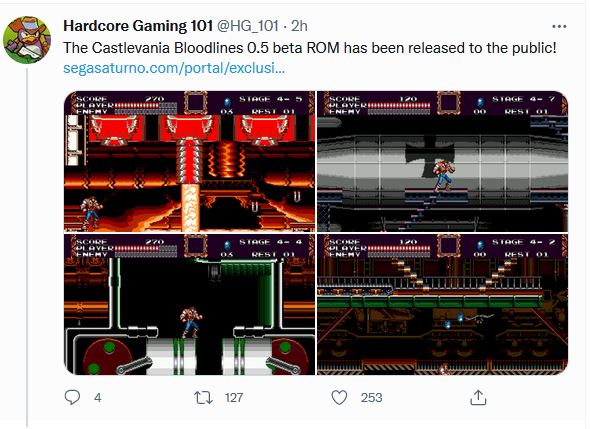590x429 pixels.
Task: Open the Stage 4-4 green pipes screenshot
Action: (x=189, y=304)
